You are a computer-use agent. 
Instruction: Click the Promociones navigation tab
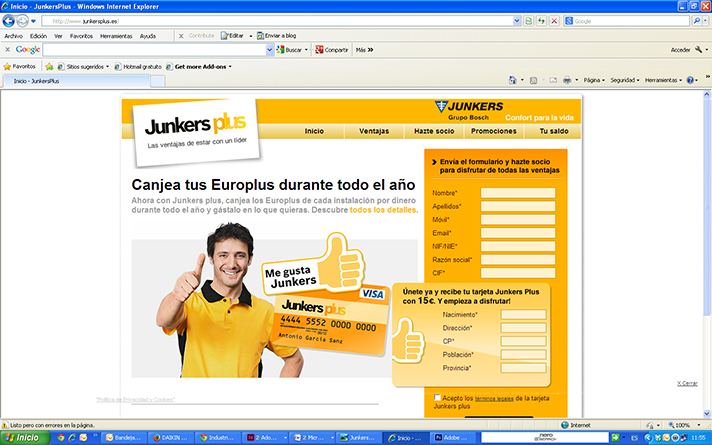pyautogui.click(x=494, y=131)
